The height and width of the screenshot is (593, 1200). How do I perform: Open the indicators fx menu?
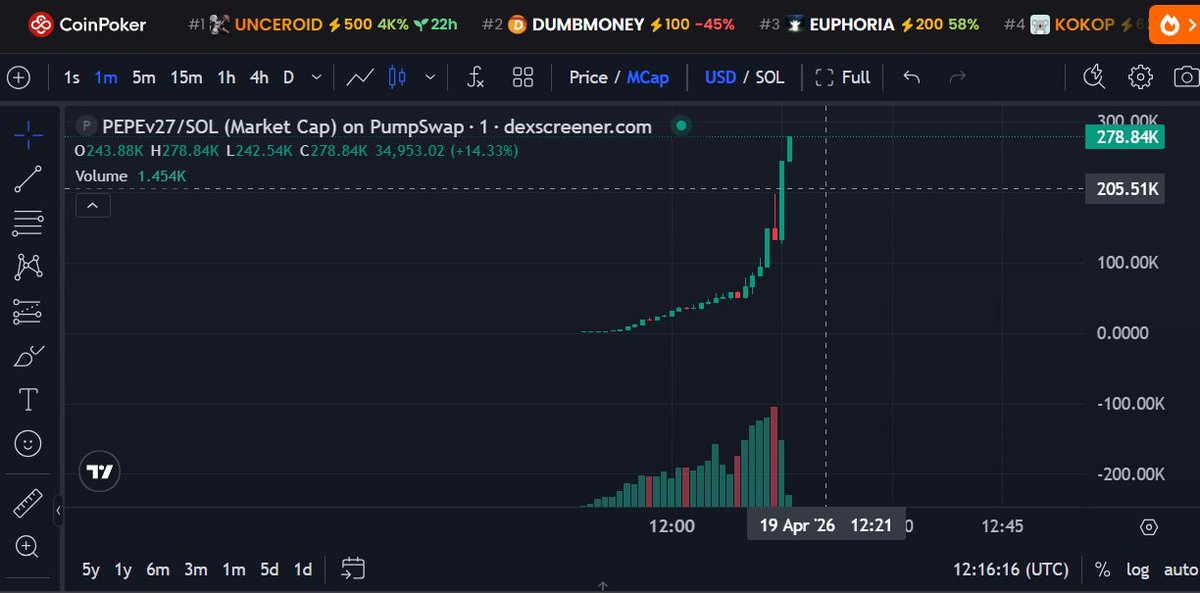(x=476, y=77)
